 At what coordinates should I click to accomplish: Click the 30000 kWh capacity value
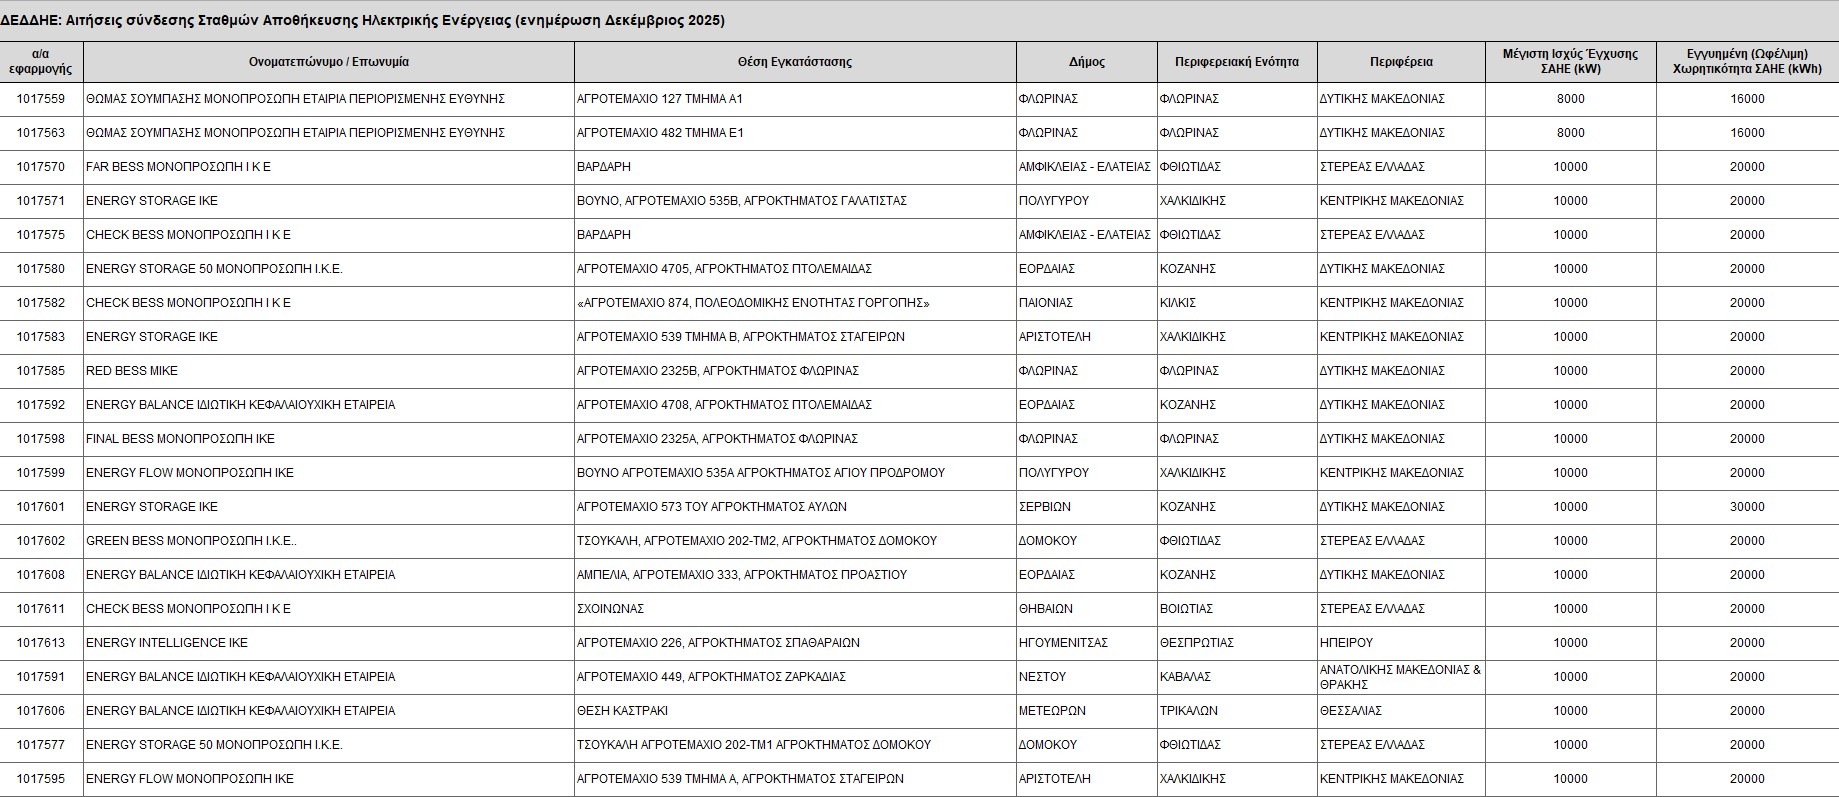click(1747, 507)
